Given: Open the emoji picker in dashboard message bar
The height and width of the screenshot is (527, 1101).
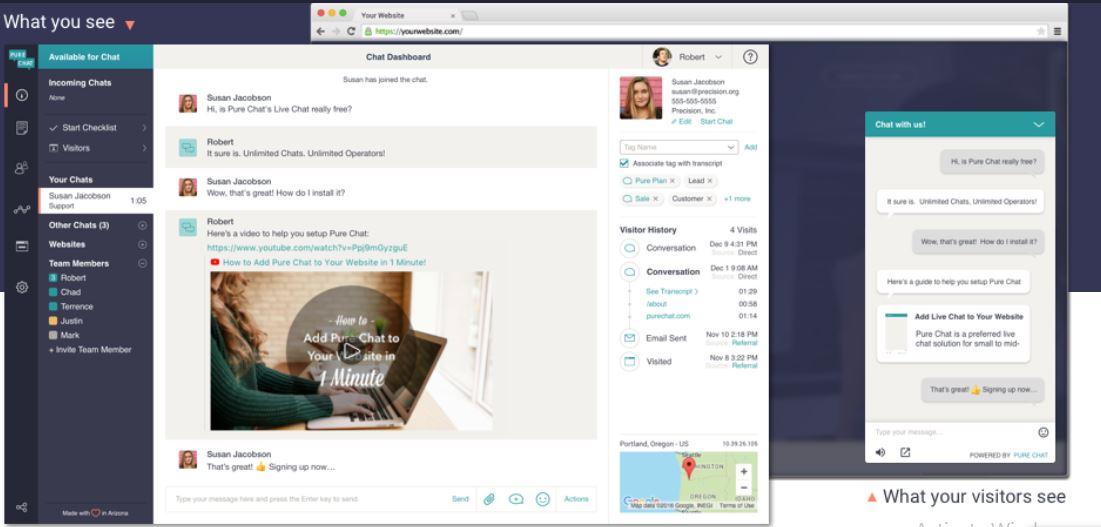Looking at the screenshot, I should 542,499.
